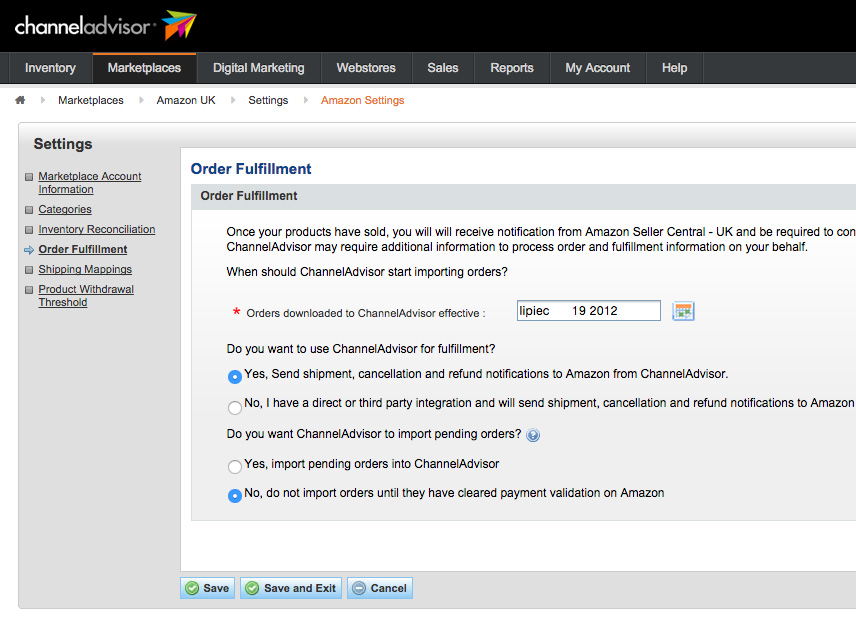Click the help icon beside pending orders question
Viewport: 856px width, 622px height.
pyautogui.click(x=533, y=435)
